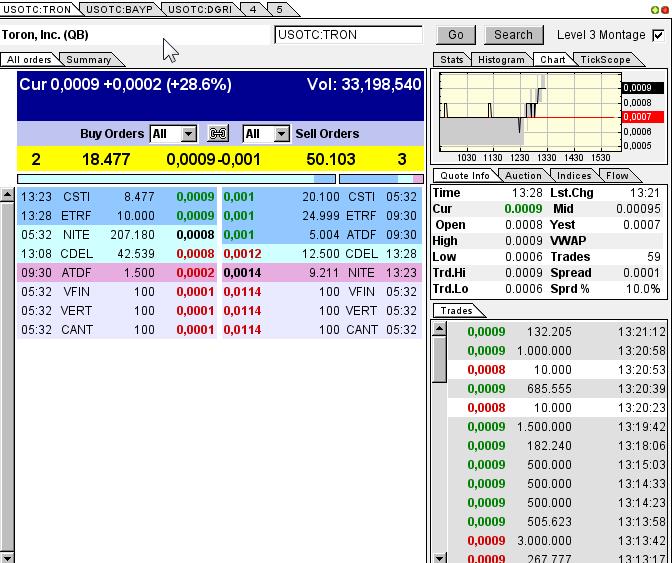Click the sell side depth bar
672x563 pixels.
(x=381, y=179)
